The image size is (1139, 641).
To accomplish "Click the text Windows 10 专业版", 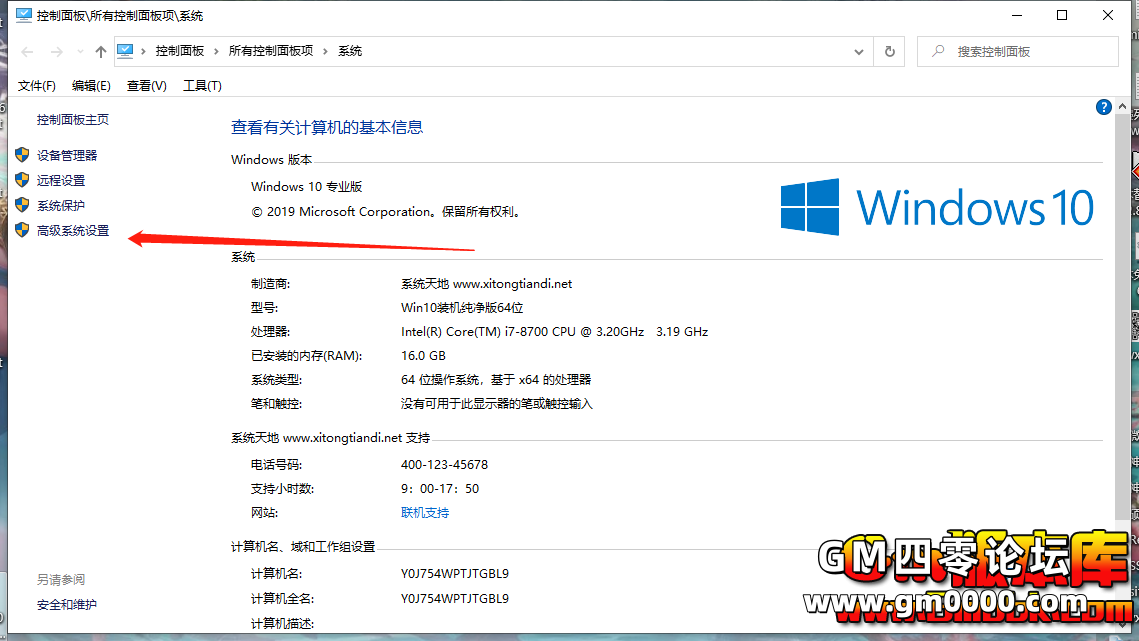I will [x=307, y=187].
